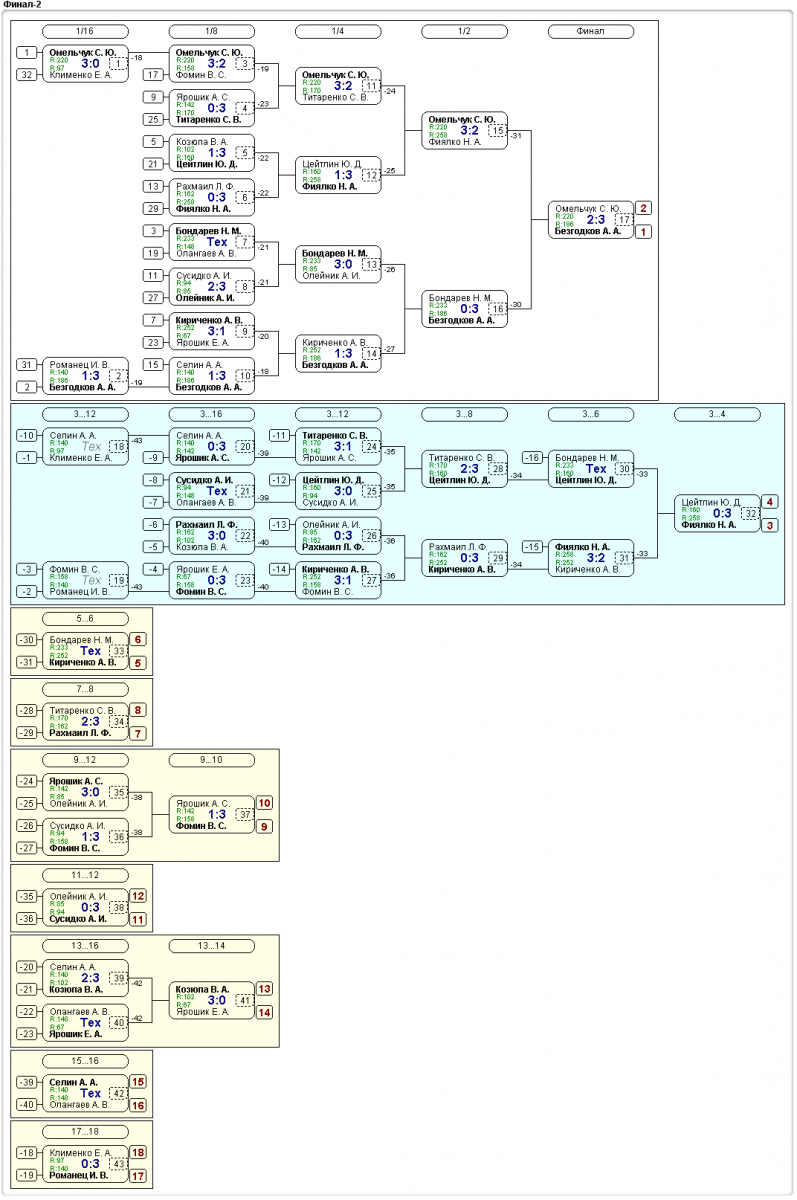Click the "15...16" bracket header
The height and width of the screenshot is (1200, 797).
(x=85, y=1061)
